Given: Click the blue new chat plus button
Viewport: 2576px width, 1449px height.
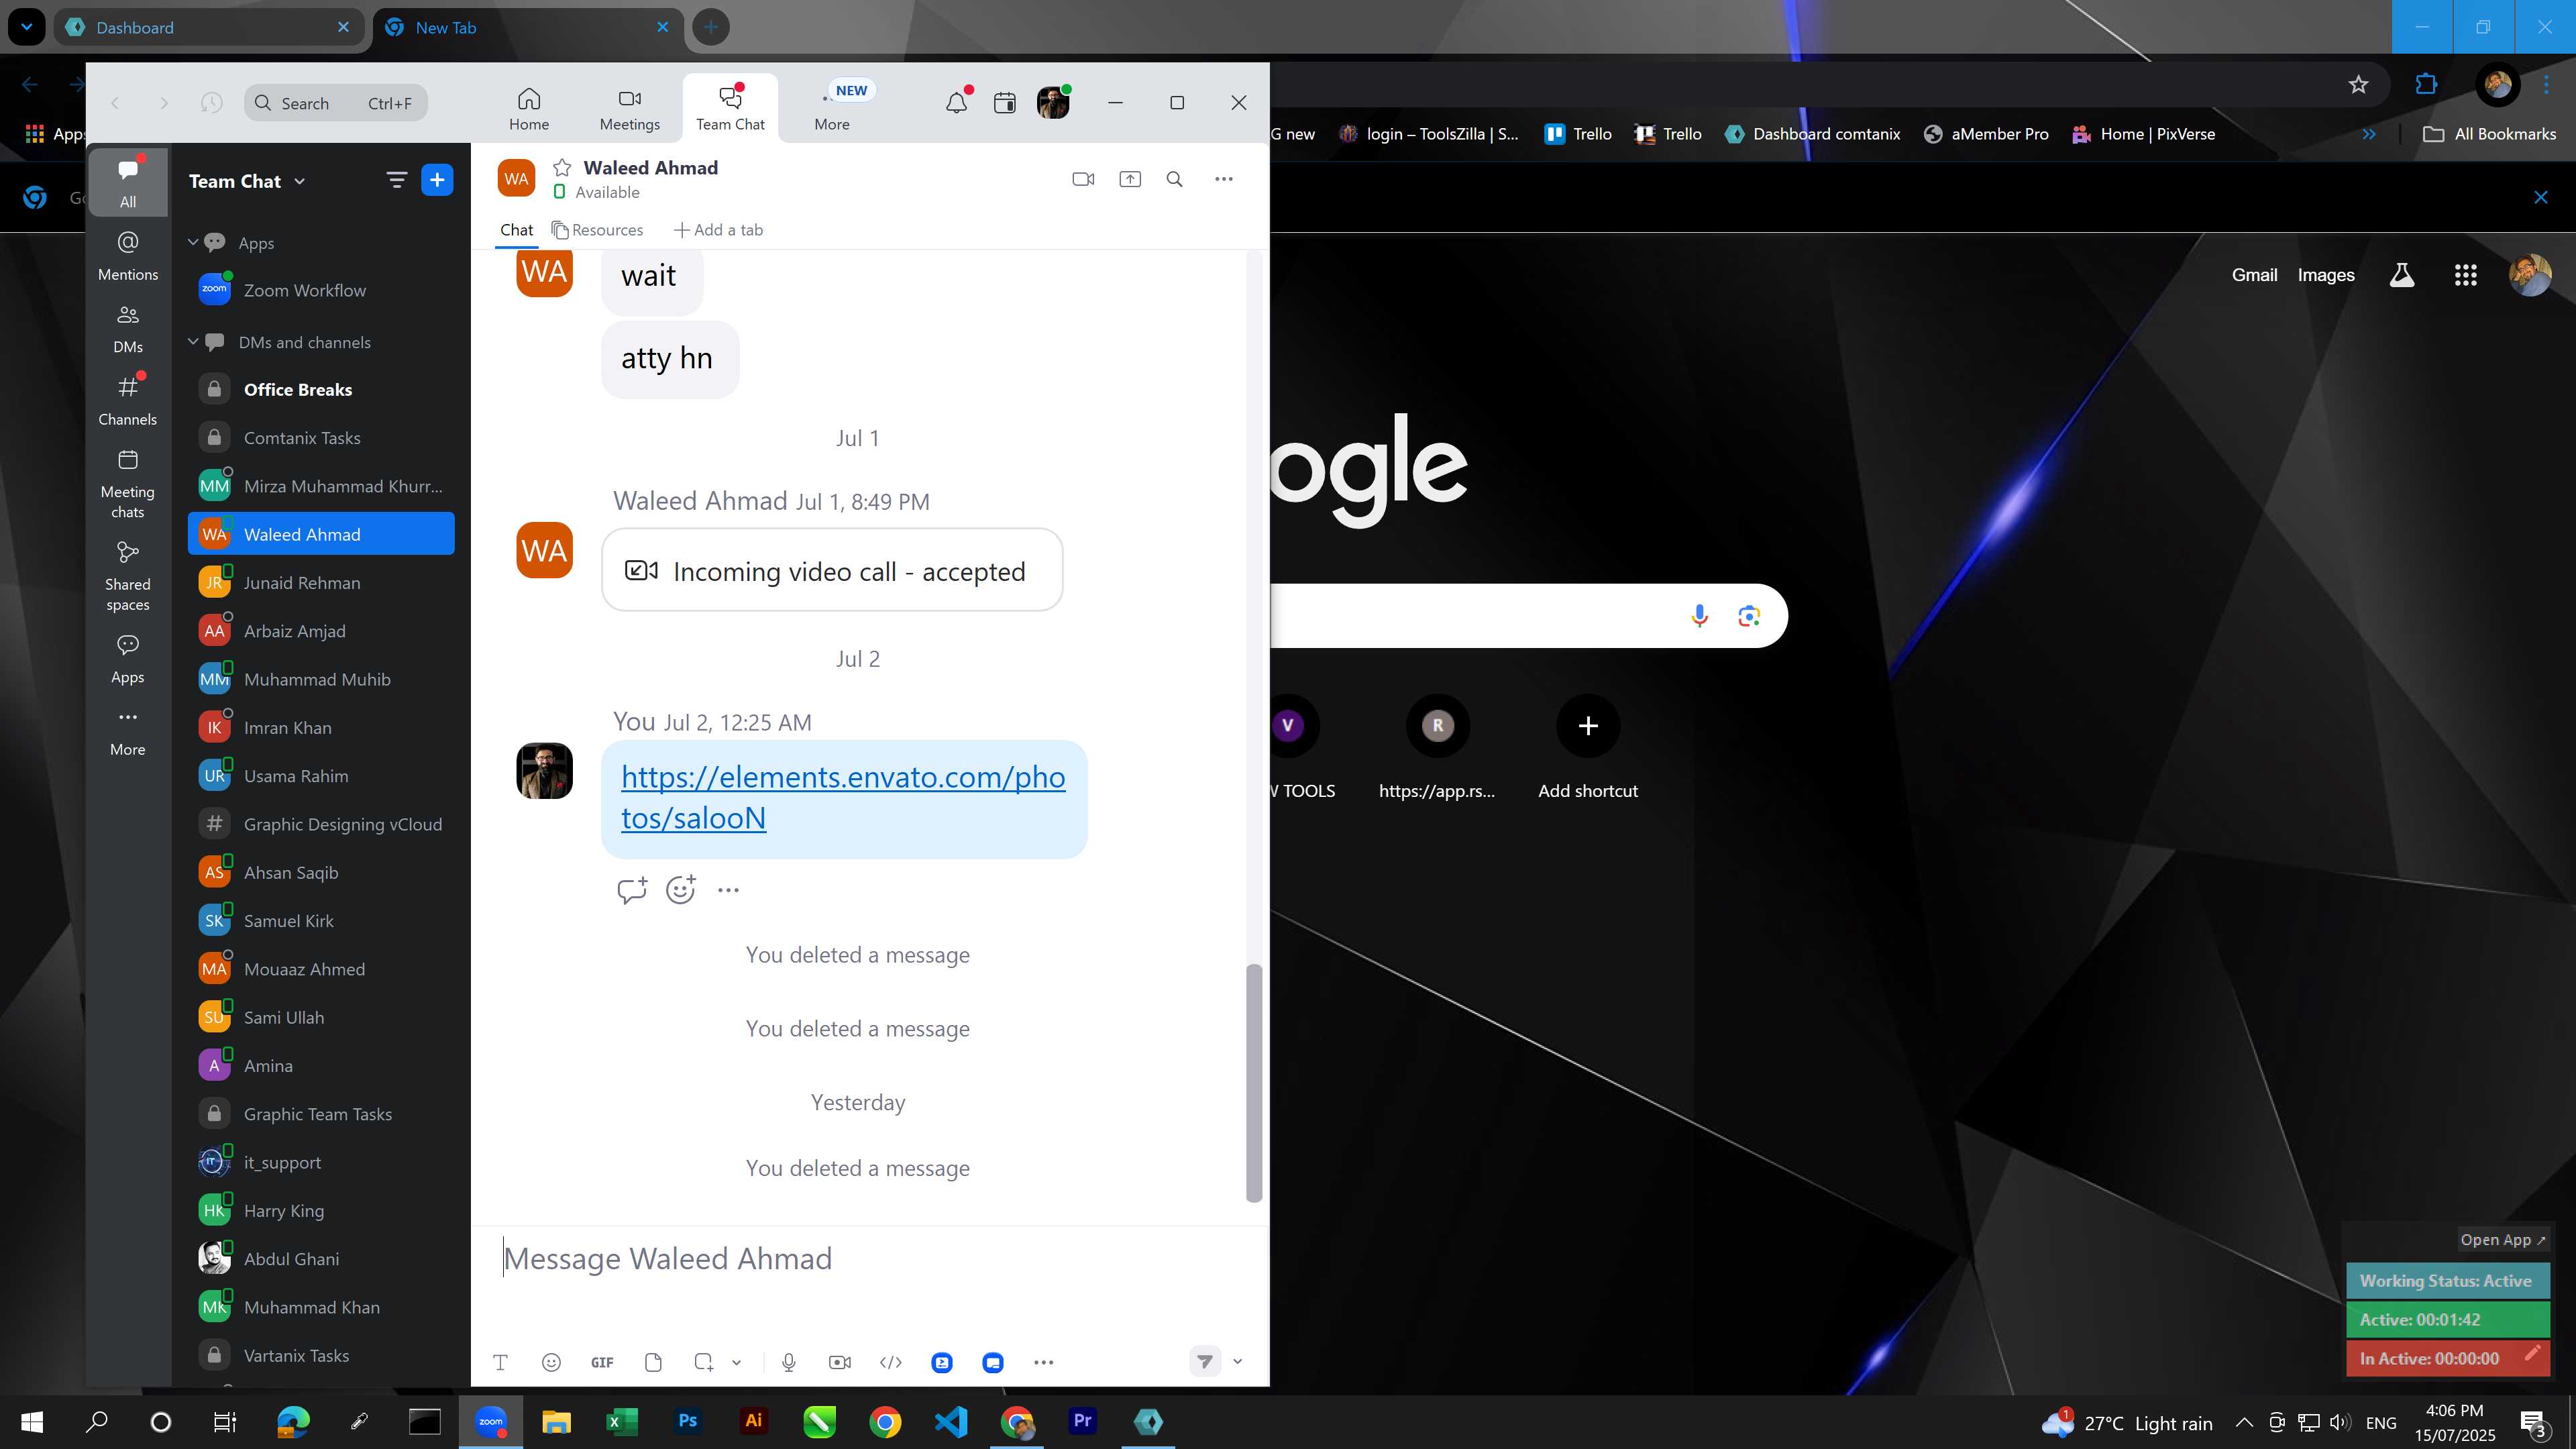Looking at the screenshot, I should [437, 180].
